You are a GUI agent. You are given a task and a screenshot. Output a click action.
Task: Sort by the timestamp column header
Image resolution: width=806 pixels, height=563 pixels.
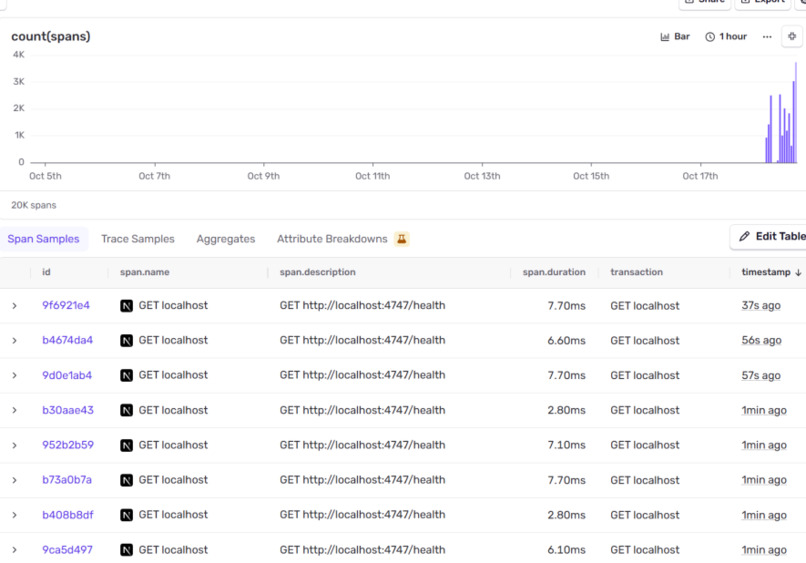click(766, 273)
